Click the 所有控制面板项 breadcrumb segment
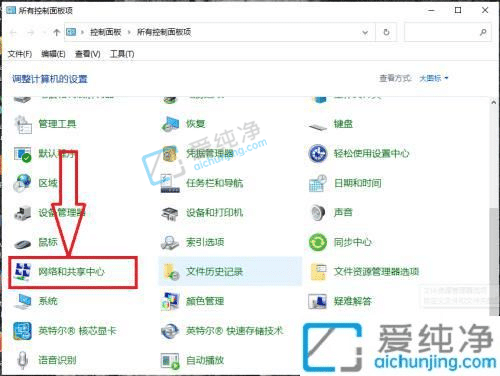The image size is (500, 376). pyautogui.click(x=164, y=32)
